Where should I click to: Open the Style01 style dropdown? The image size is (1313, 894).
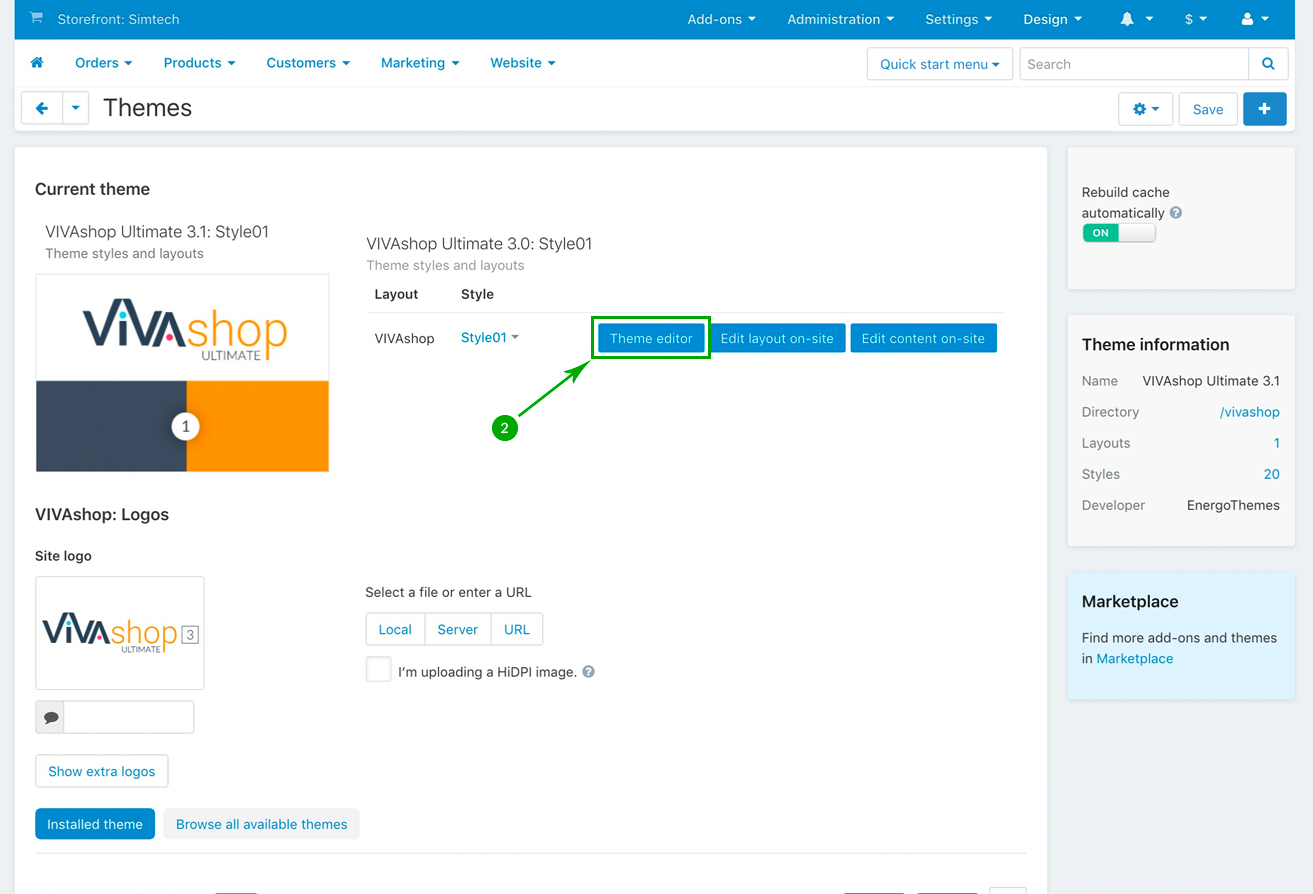(x=490, y=338)
